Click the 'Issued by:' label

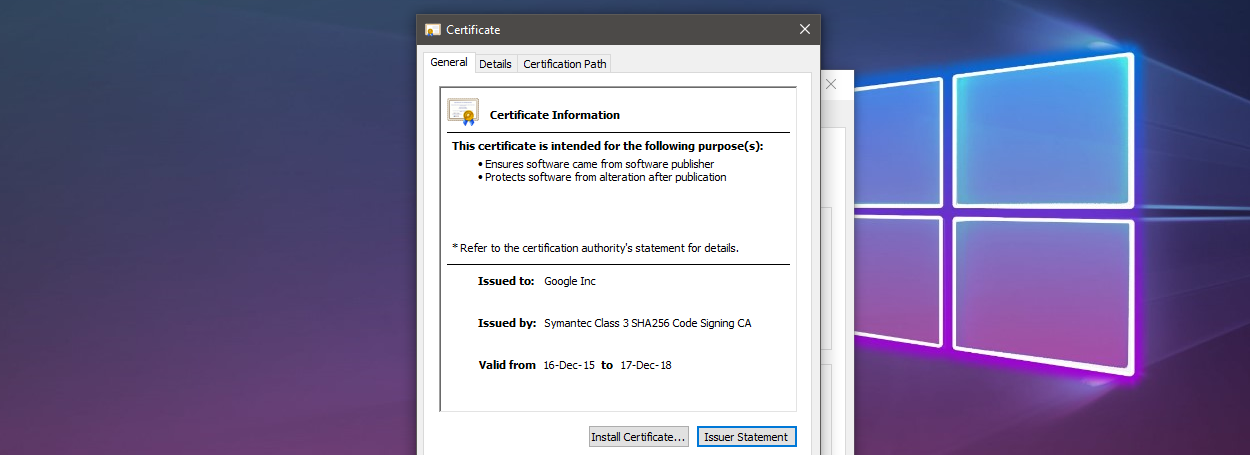(507, 323)
